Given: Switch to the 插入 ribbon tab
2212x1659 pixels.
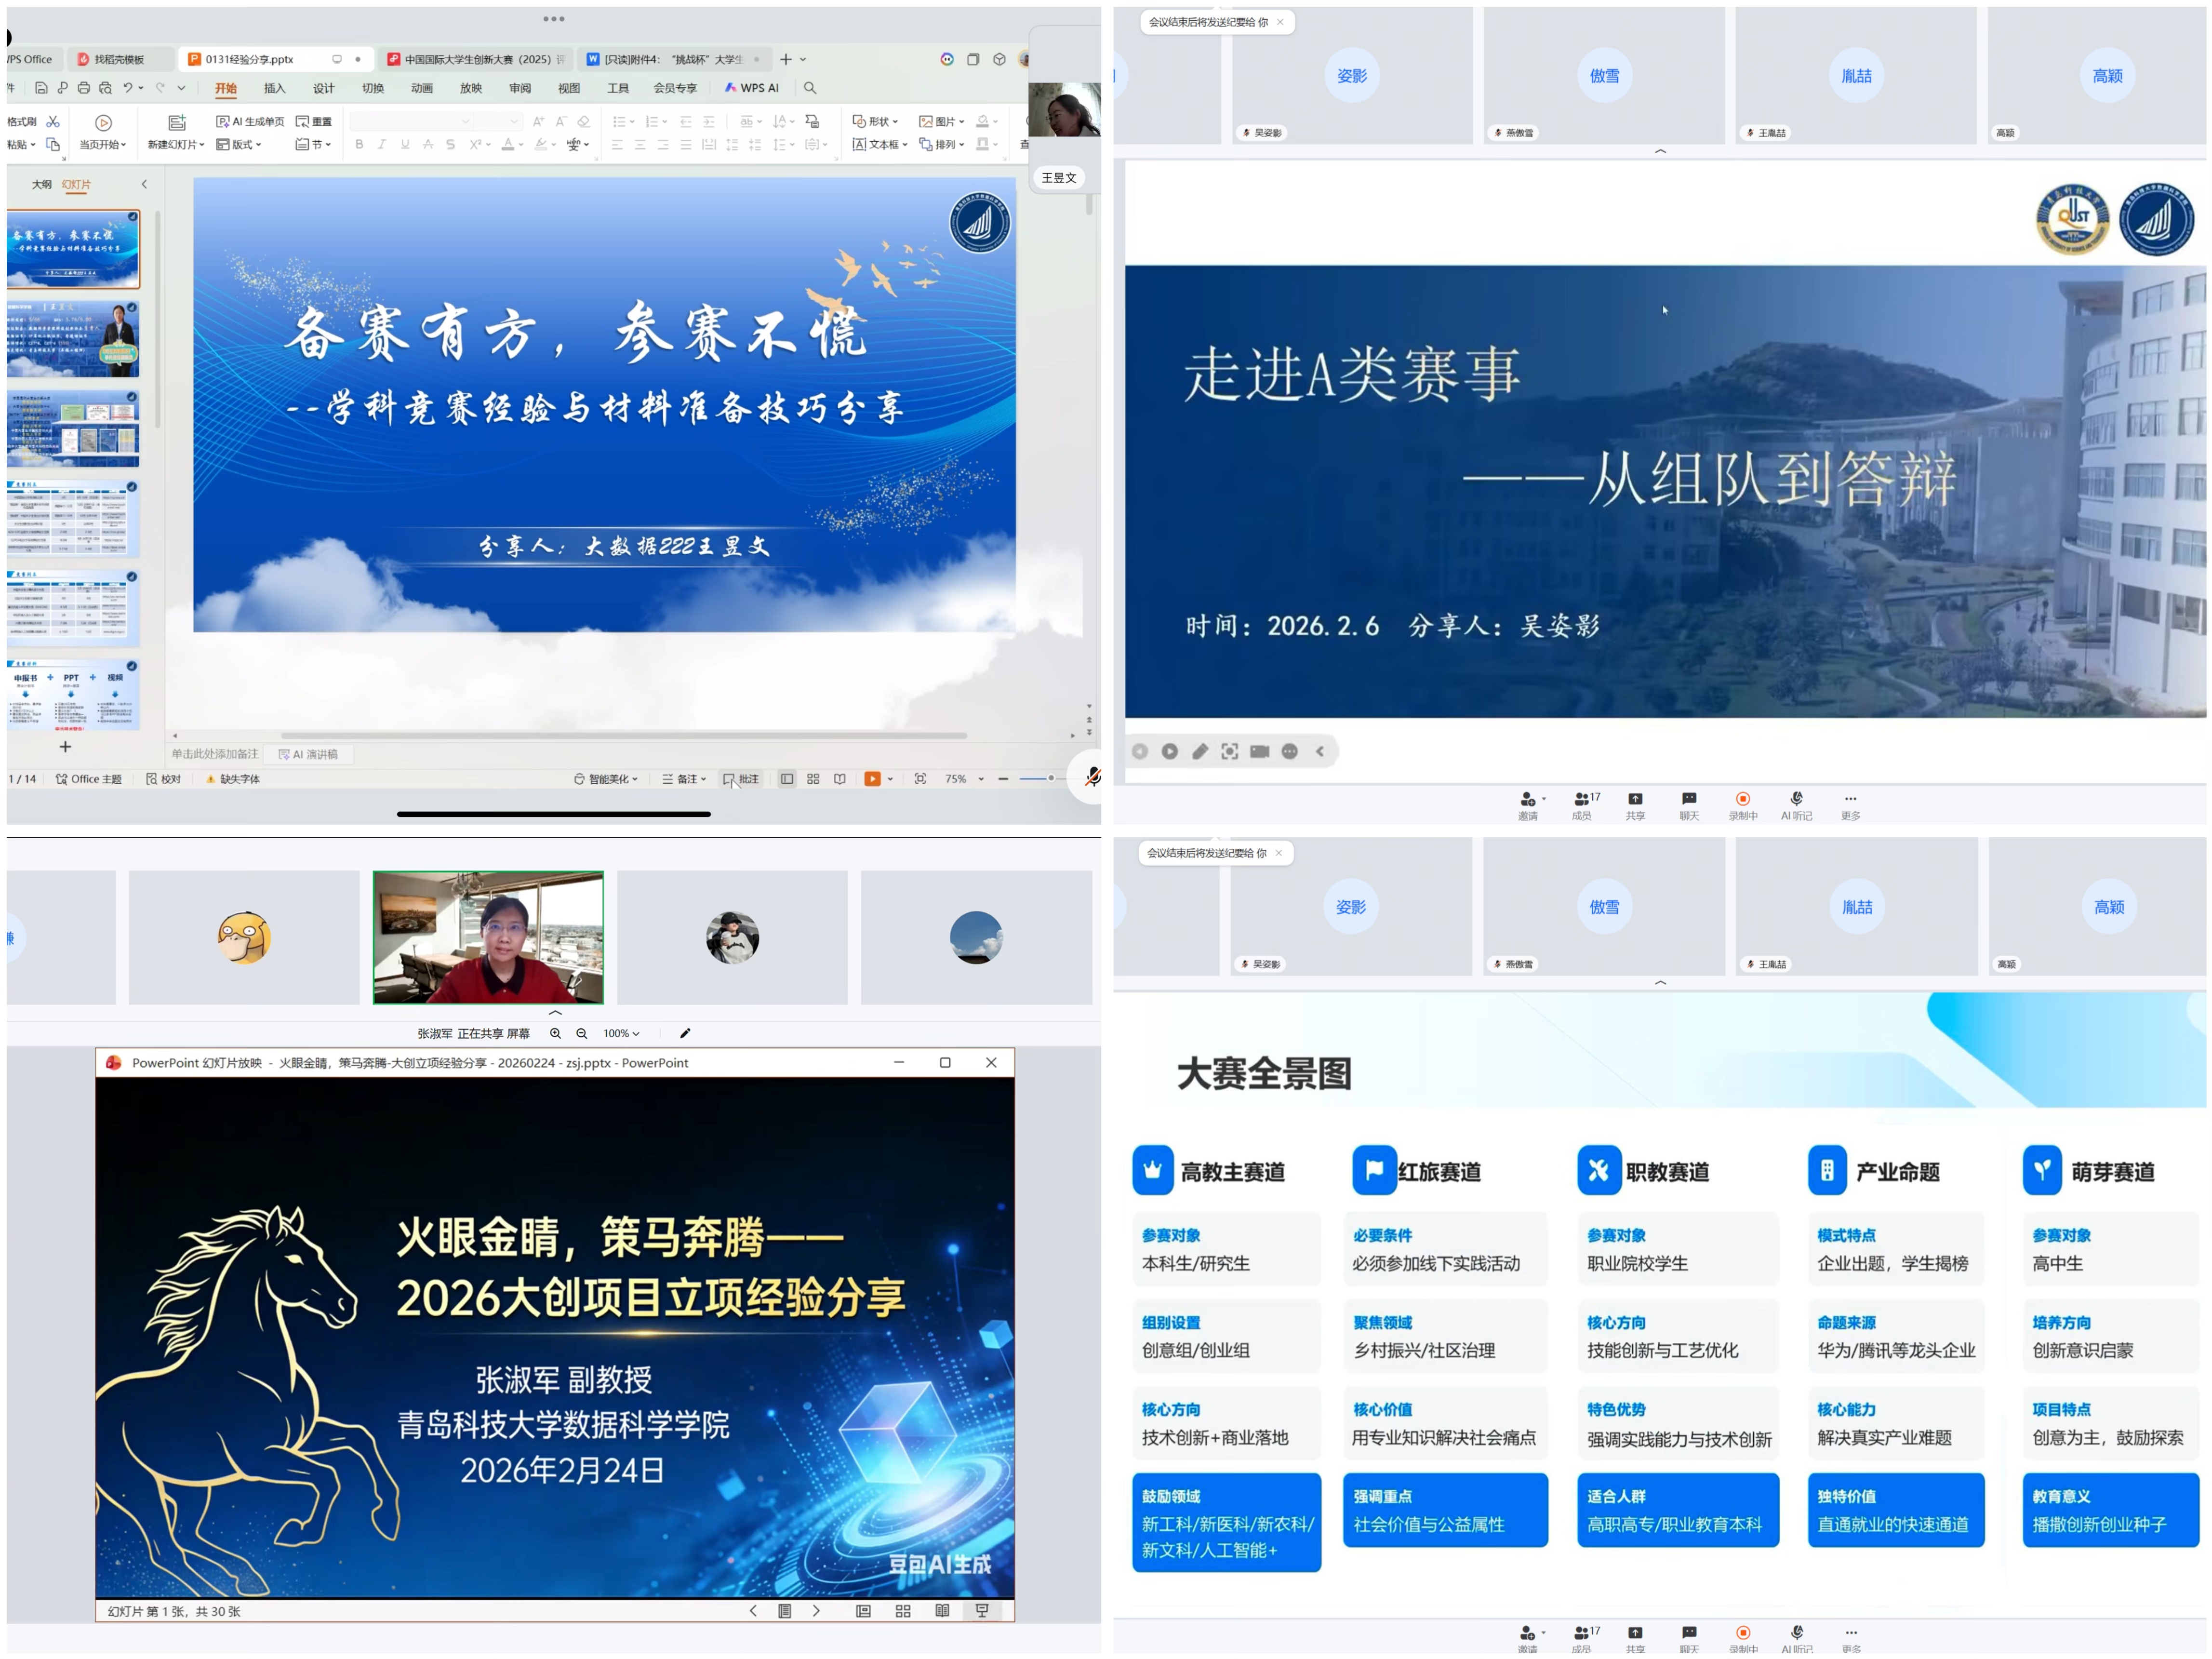Looking at the screenshot, I should point(274,88).
